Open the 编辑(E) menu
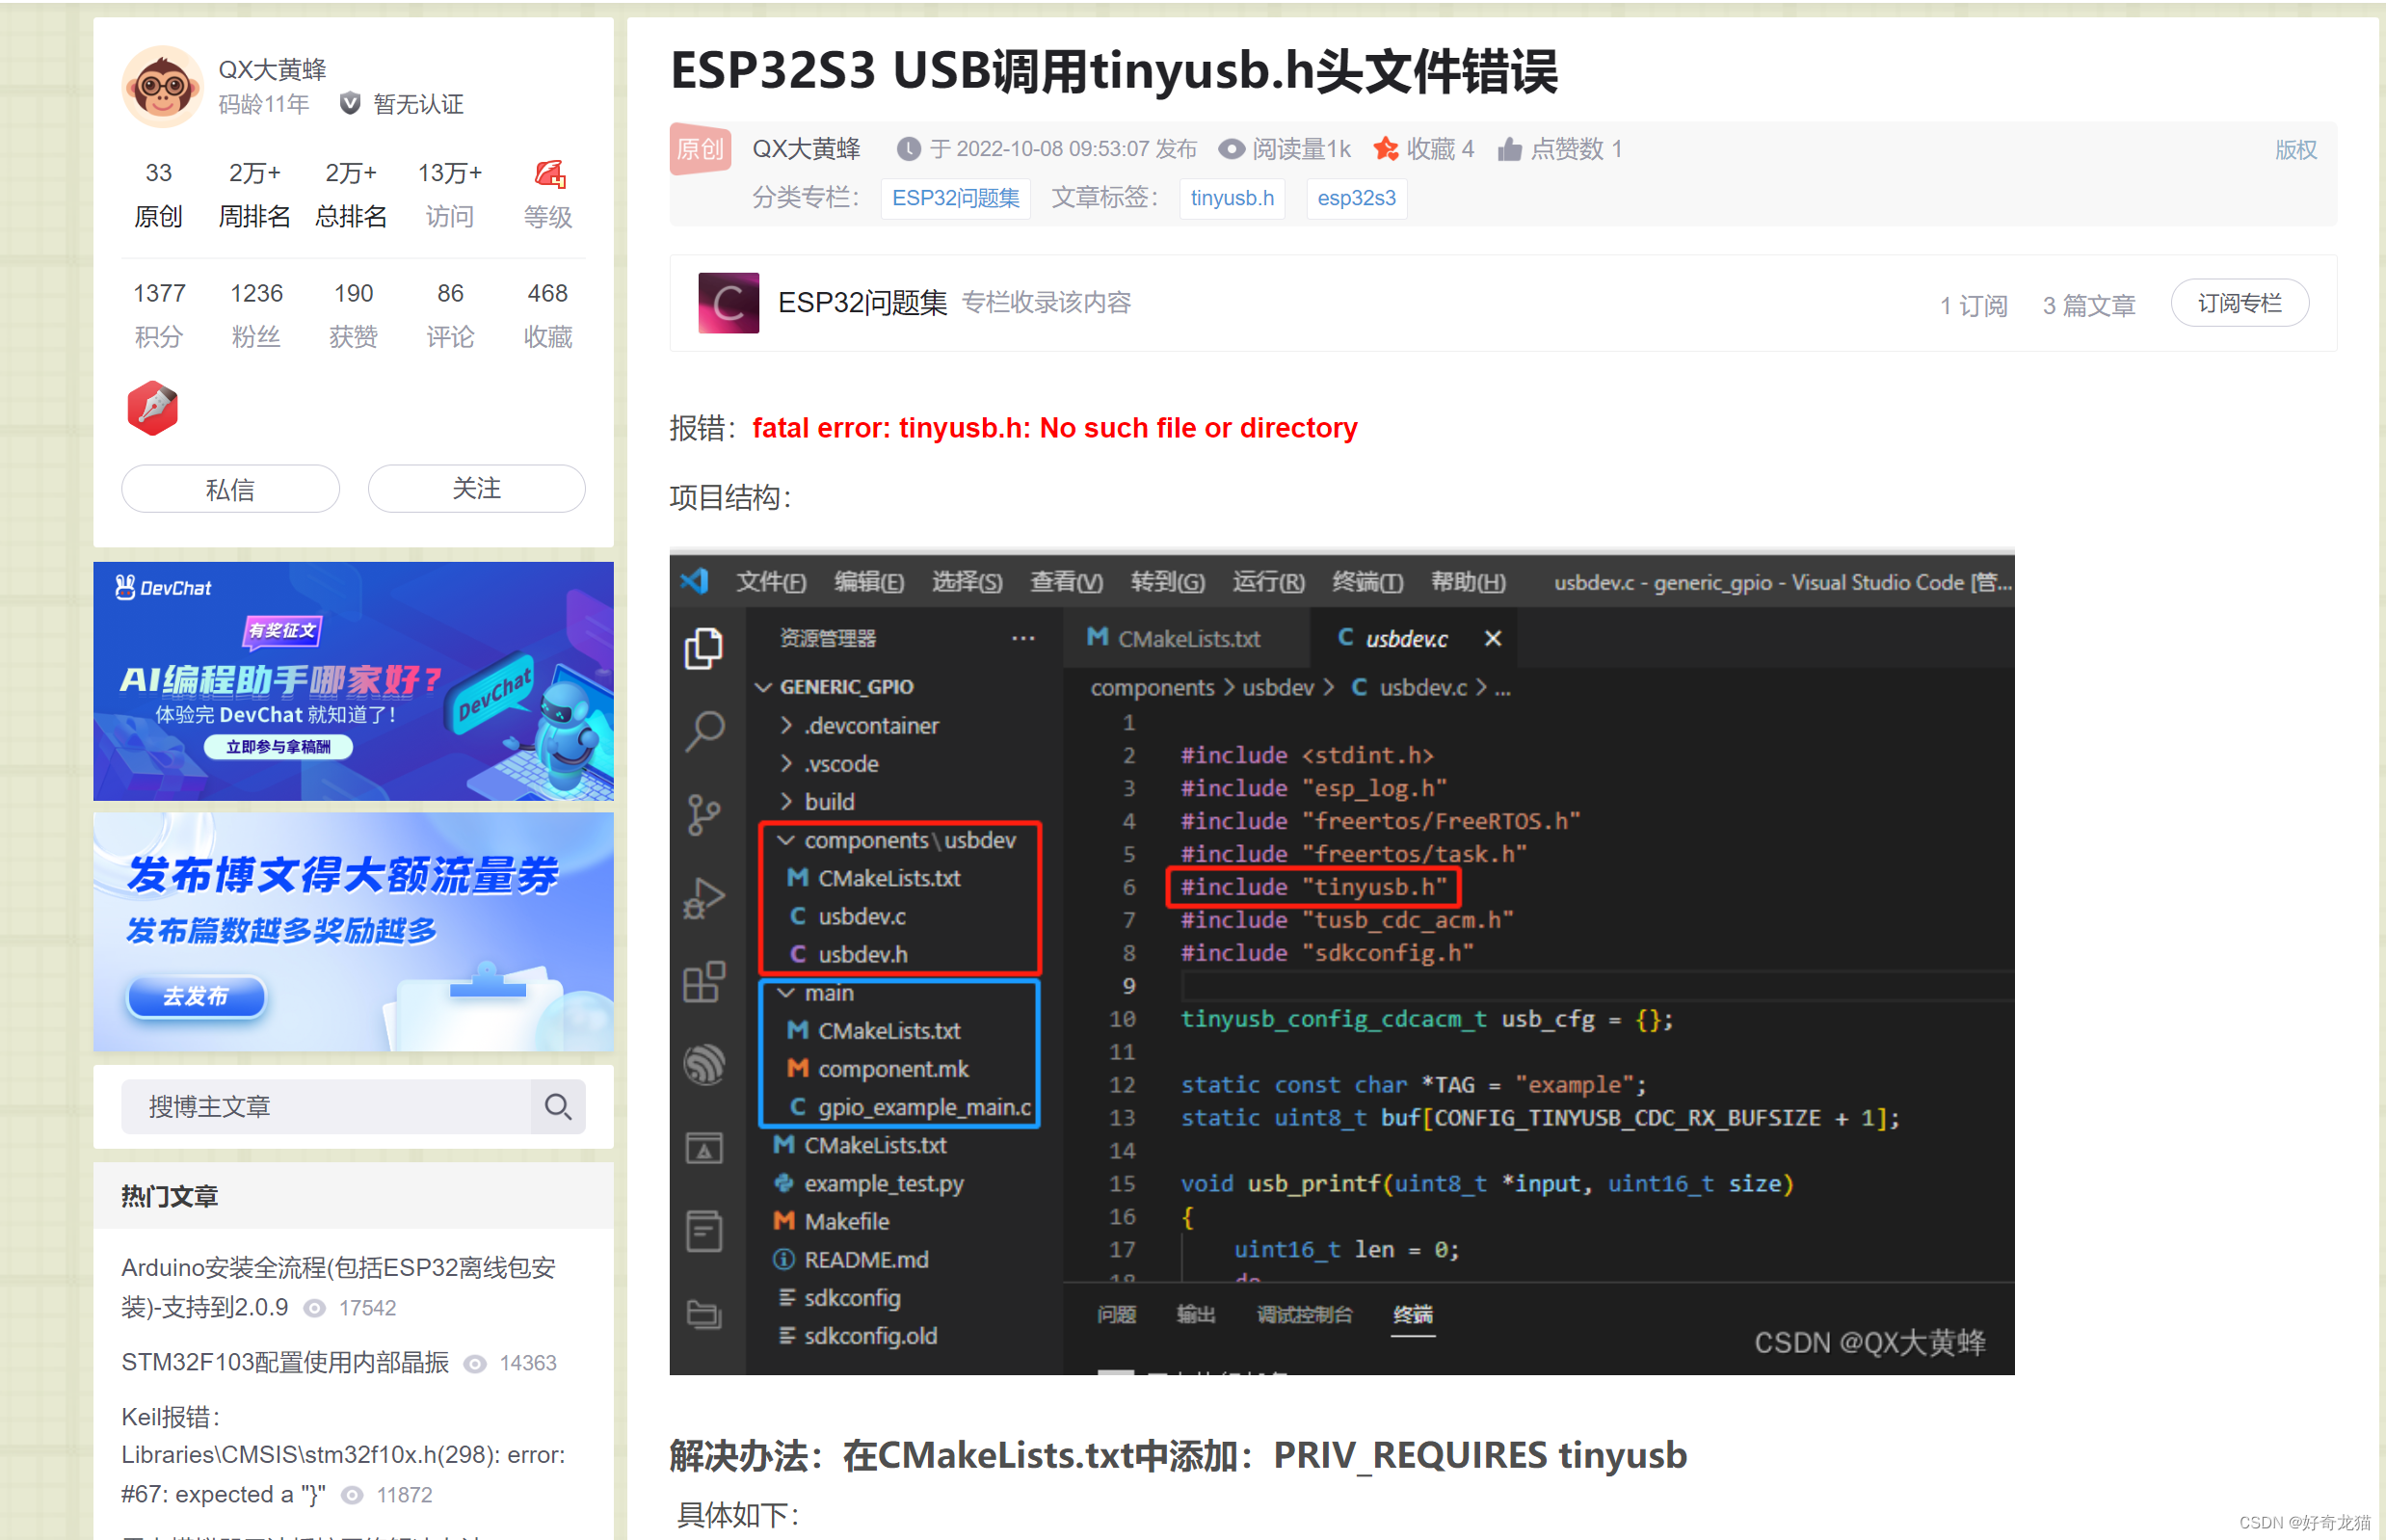This screenshot has width=2386, height=1540. tap(869, 582)
